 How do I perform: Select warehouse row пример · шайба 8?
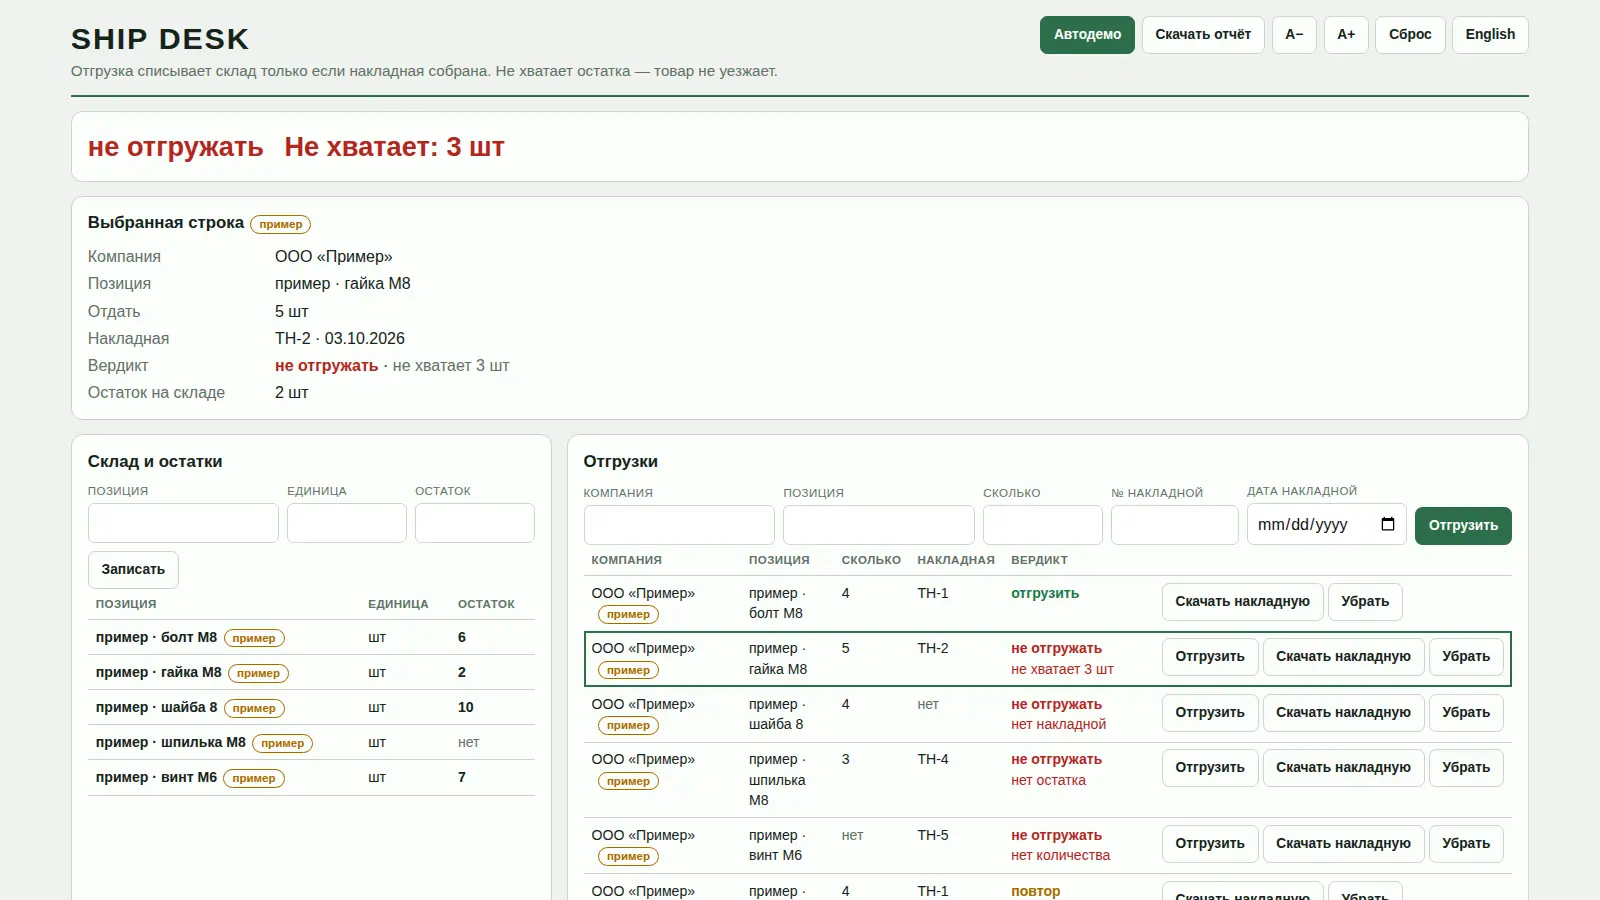coord(311,708)
